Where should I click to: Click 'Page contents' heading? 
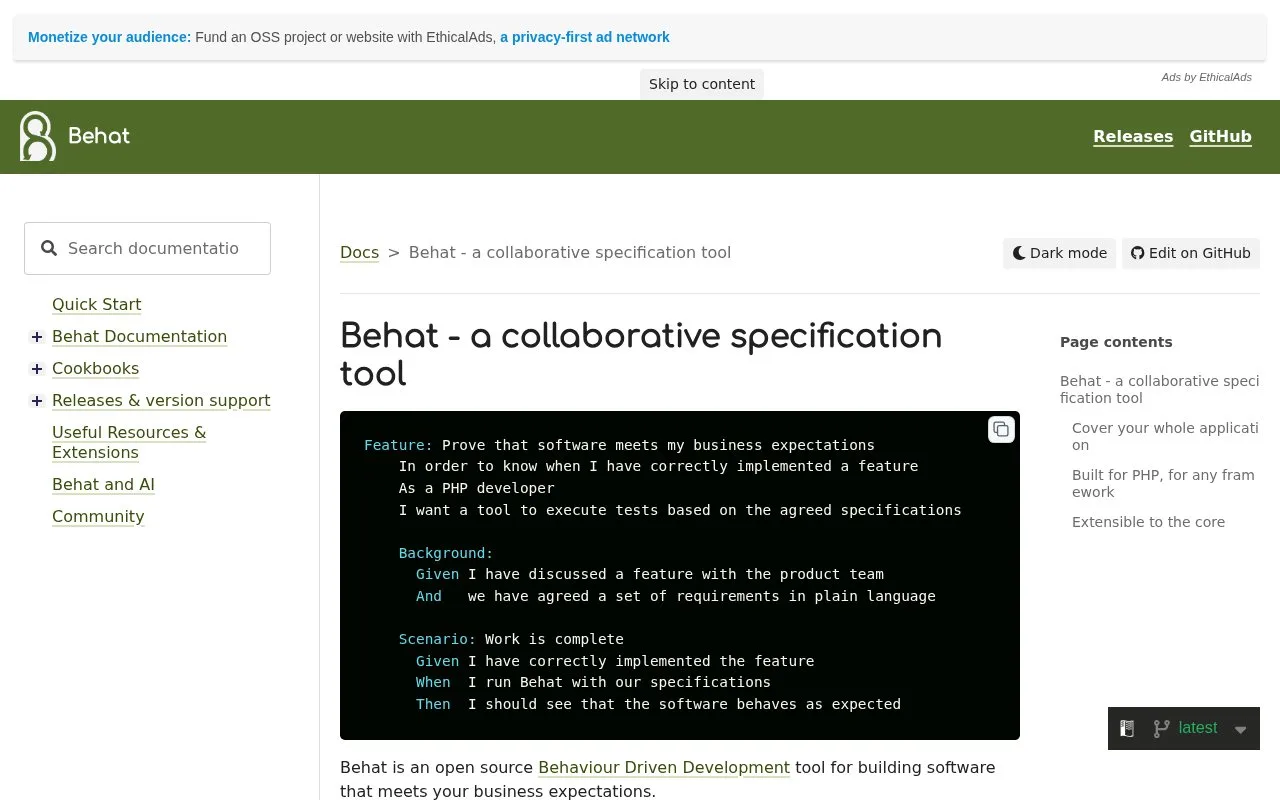[x=1116, y=342]
